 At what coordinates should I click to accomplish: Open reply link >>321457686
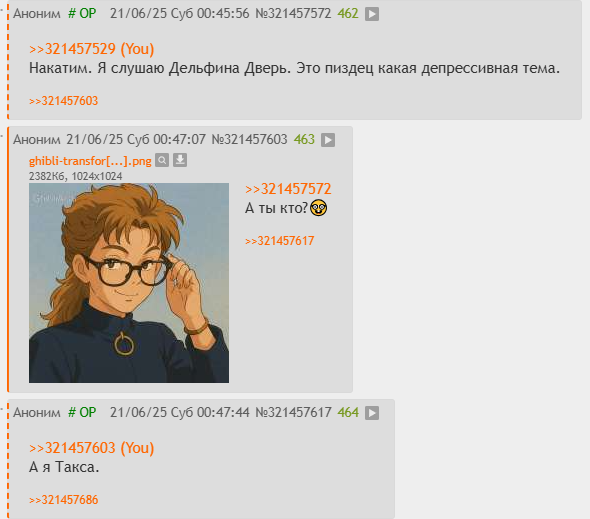pos(63,500)
